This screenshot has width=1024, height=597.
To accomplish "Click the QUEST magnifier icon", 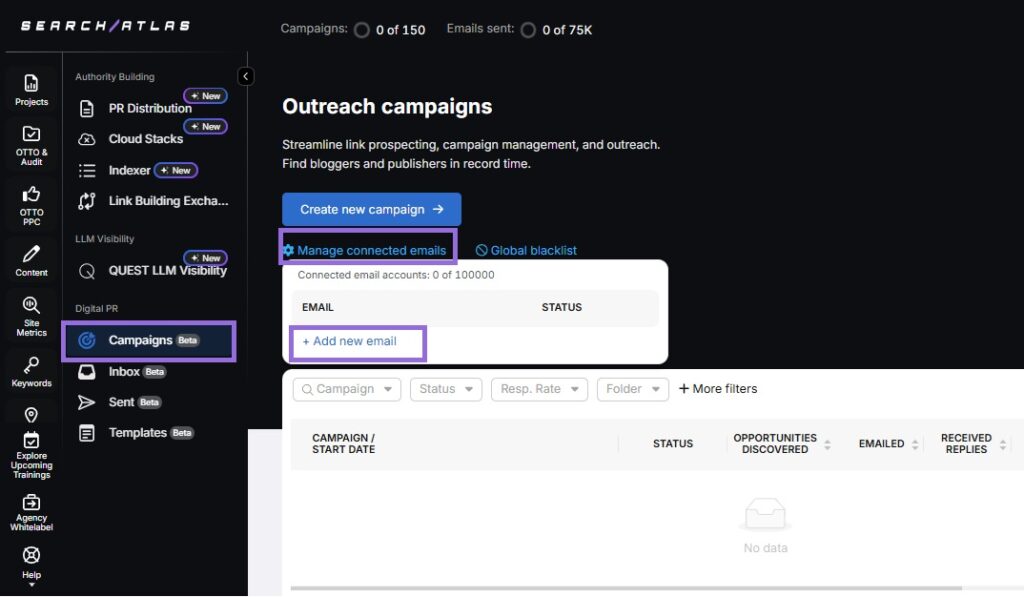I will pos(87,271).
